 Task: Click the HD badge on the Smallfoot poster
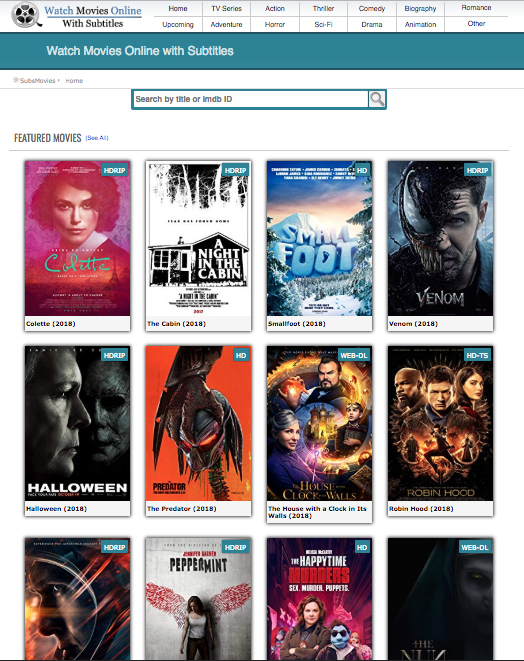coord(362,170)
